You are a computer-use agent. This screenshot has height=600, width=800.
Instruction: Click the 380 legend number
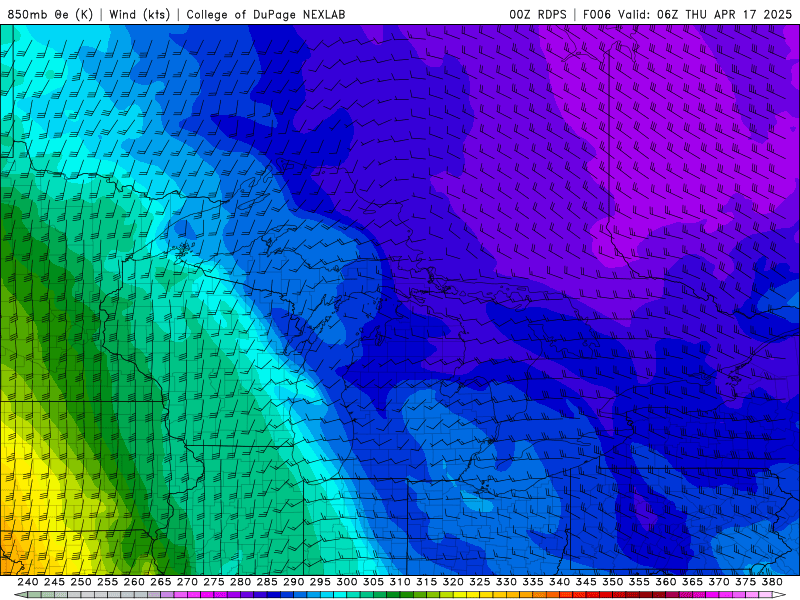772,582
